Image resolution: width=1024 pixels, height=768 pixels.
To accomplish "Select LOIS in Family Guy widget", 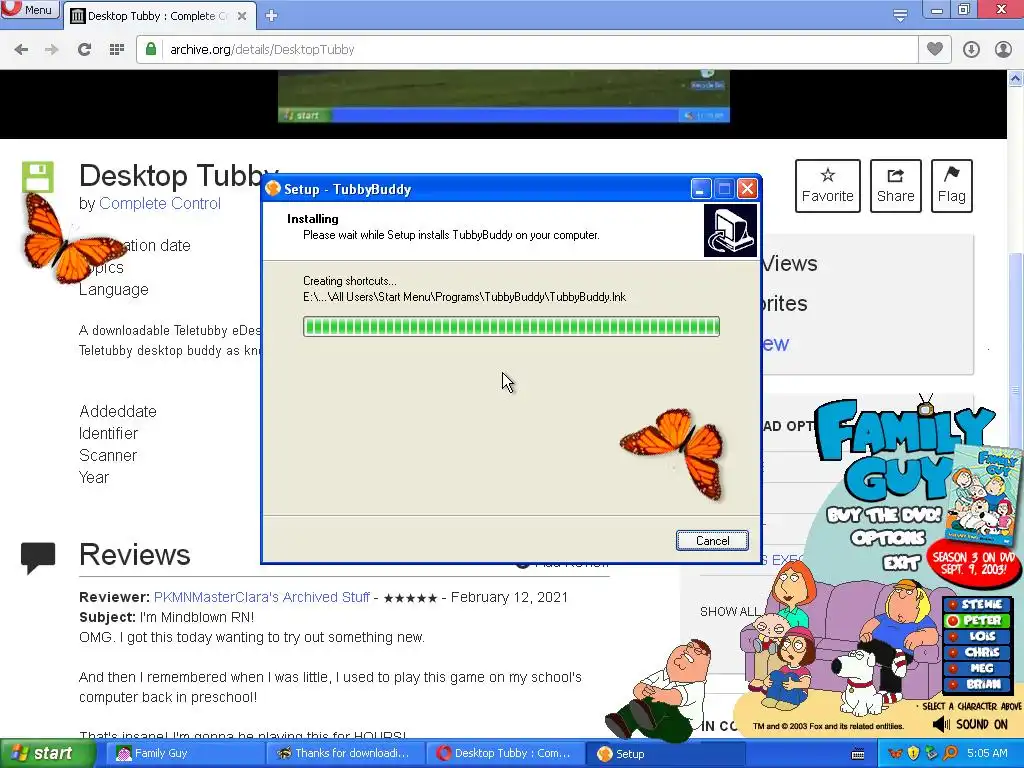I will [976, 636].
